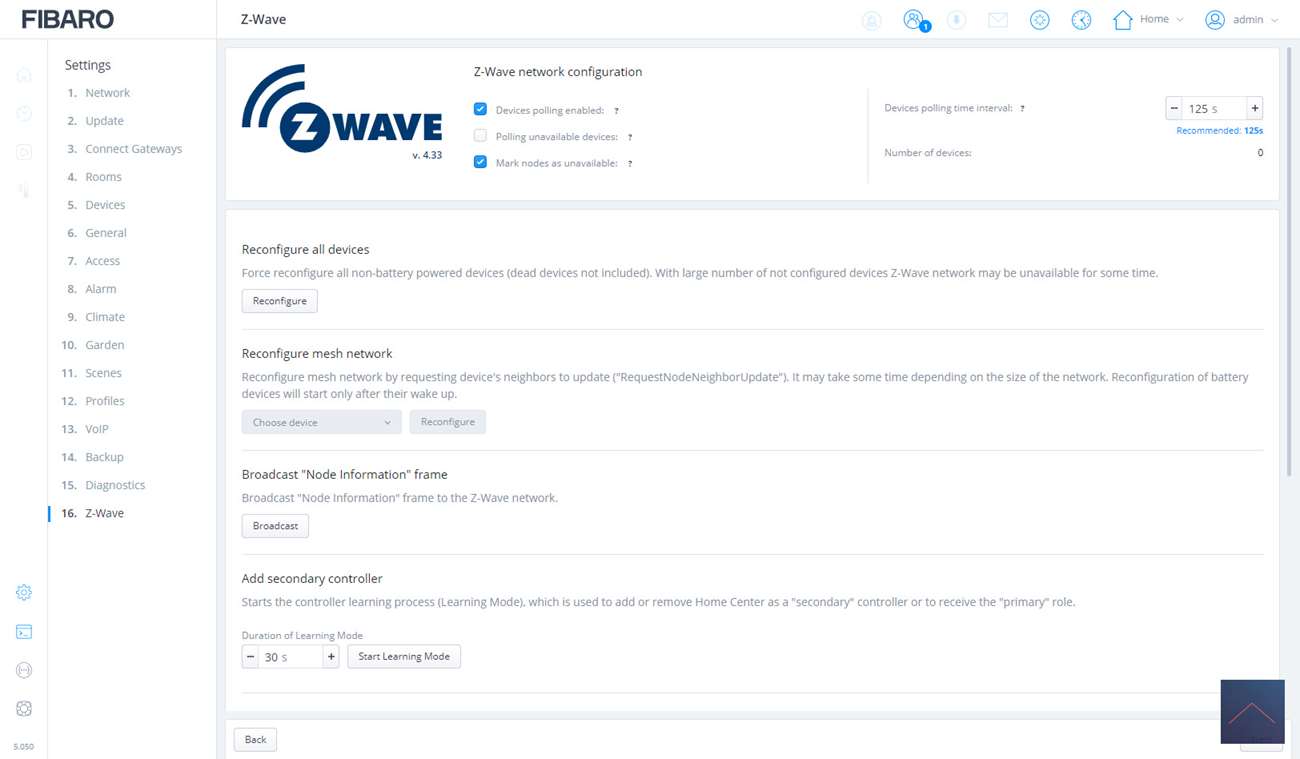Click the Z-Wave logo image
The width and height of the screenshot is (1300, 759).
pyautogui.click(x=342, y=108)
